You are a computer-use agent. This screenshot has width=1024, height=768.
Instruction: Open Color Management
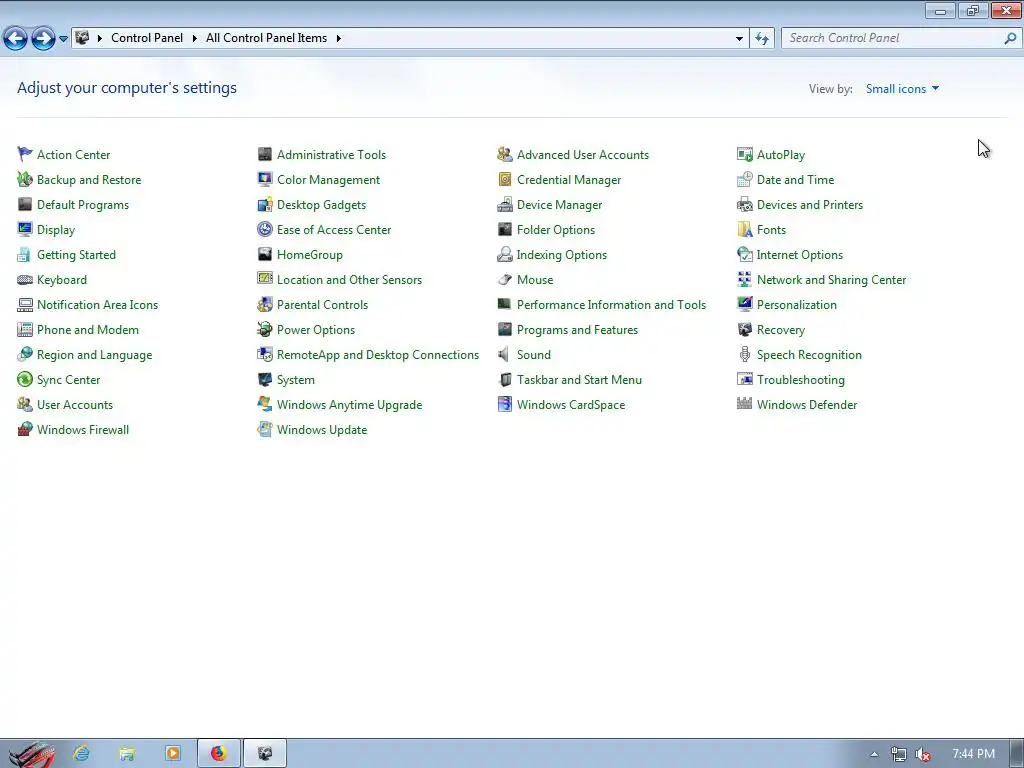tap(328, 180)
